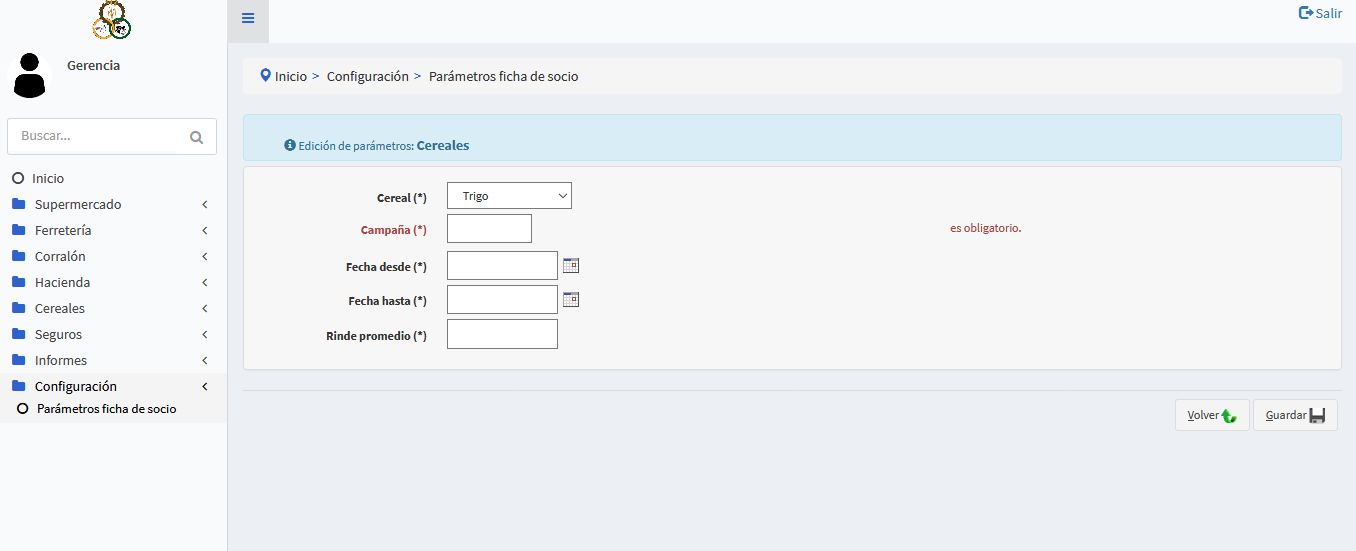Image resolution: width=1356 pixels, height=551 pixels.
Task: Click the Configuración breadcrumb link
Action: pyautogui.click(x=367, y=76)
